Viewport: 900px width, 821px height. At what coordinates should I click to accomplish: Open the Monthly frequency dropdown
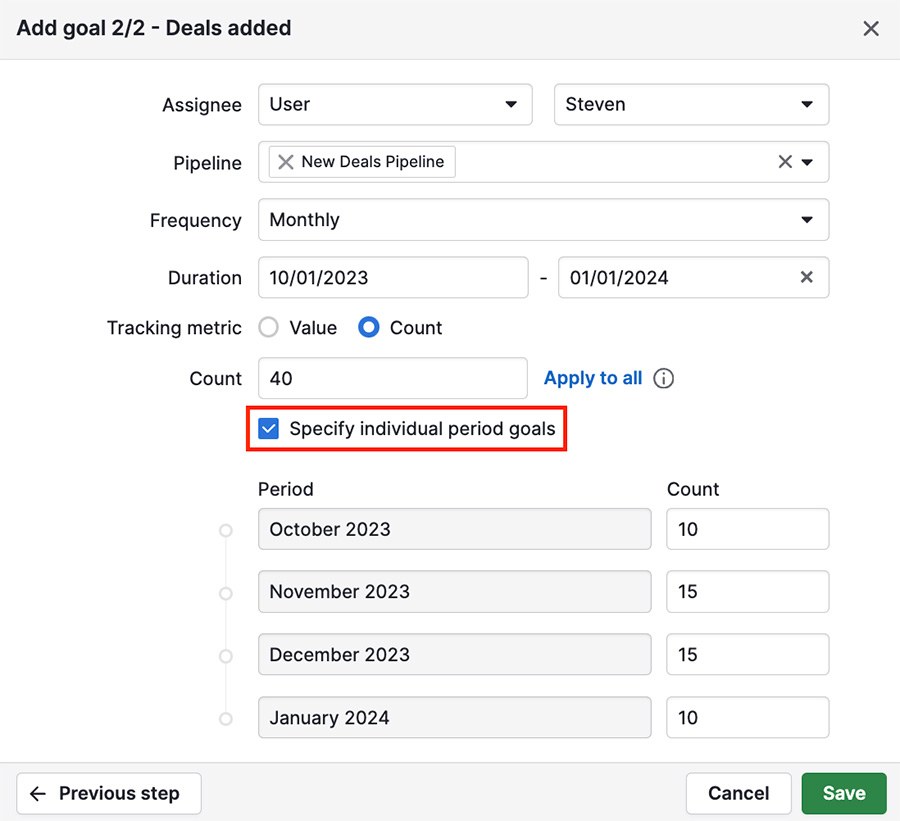click(543, 219)
